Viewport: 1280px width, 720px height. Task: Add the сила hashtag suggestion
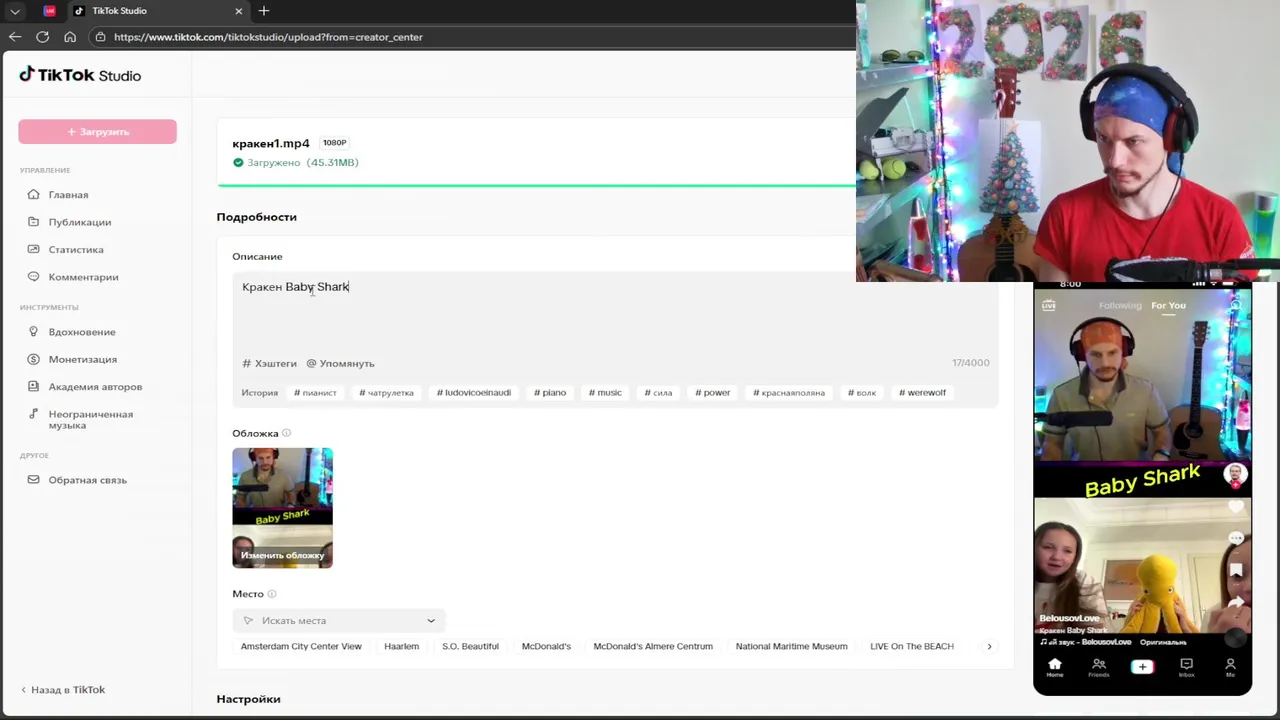coord(658,393)
